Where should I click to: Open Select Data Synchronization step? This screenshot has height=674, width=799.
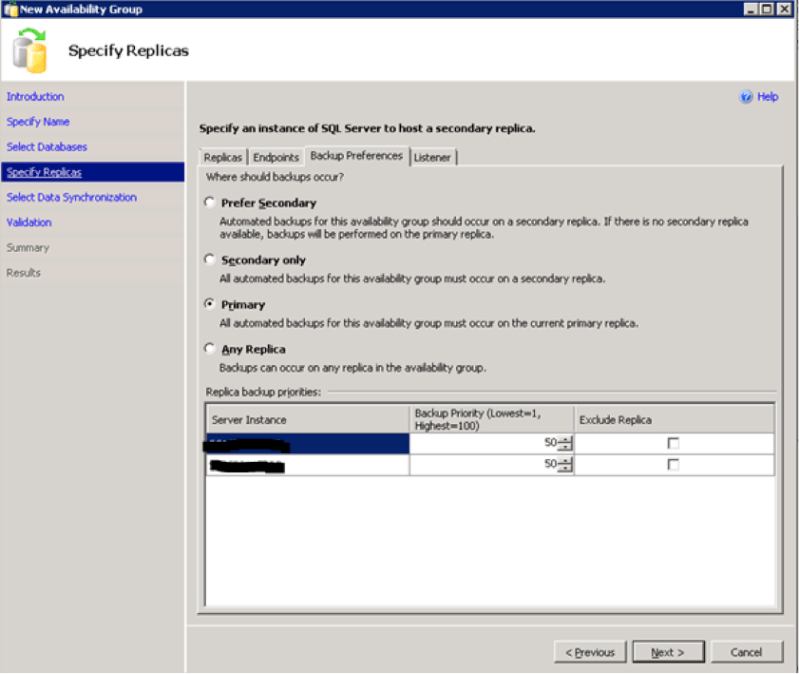pos(71,197)
